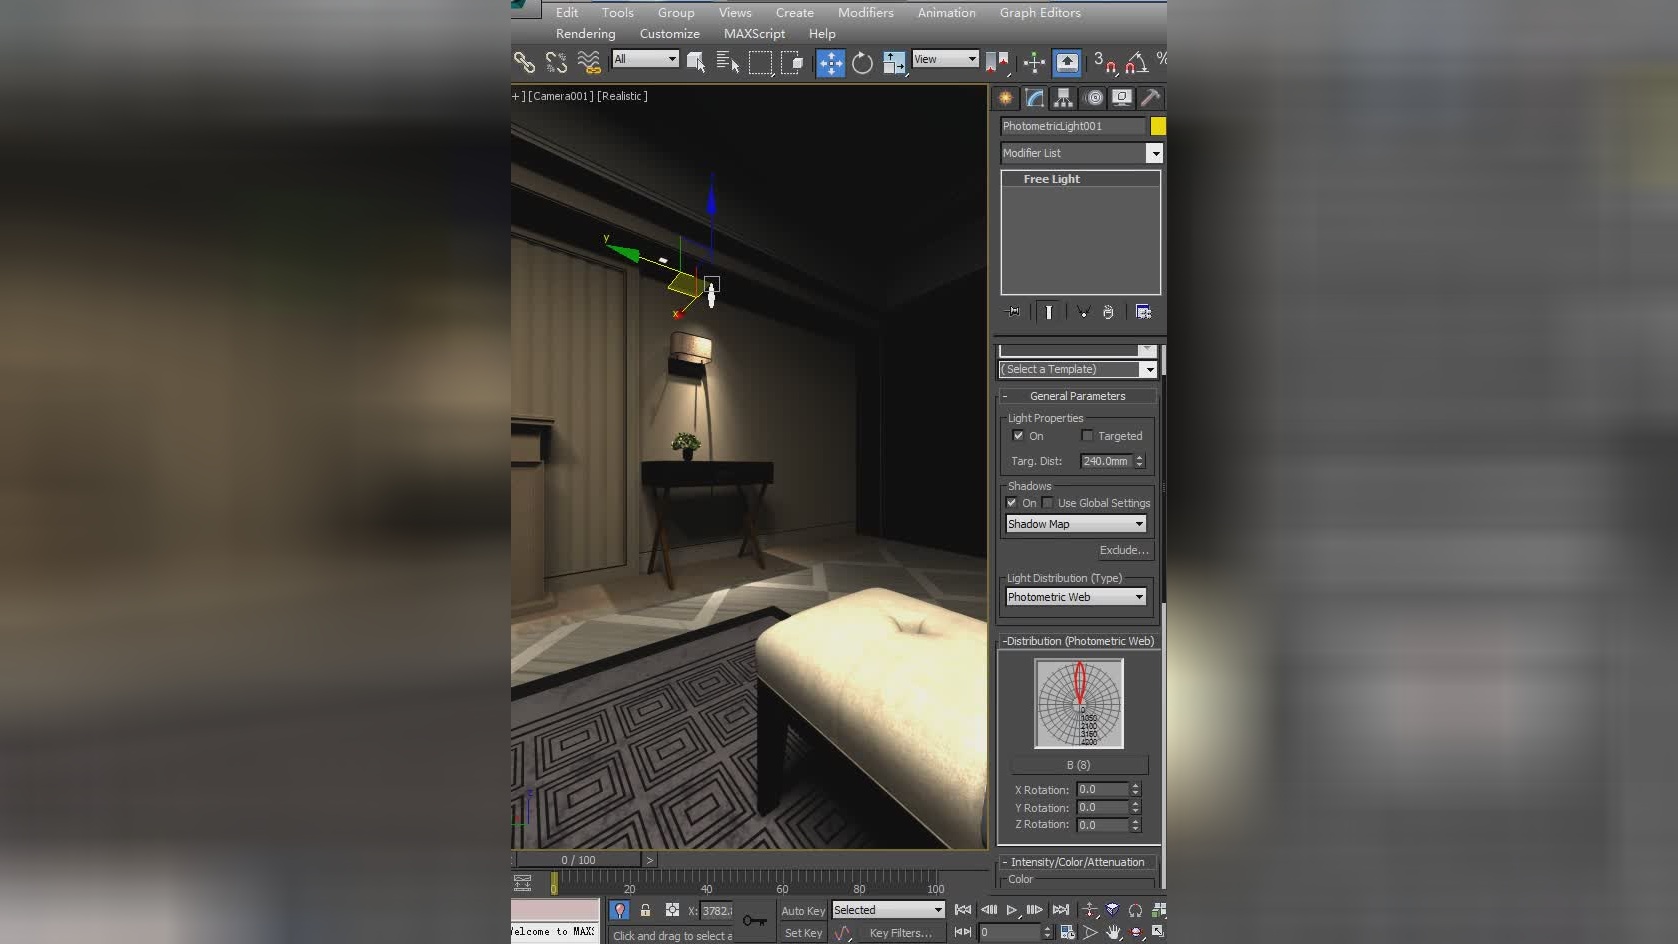Click the Auto Key button

click(803, 911)
